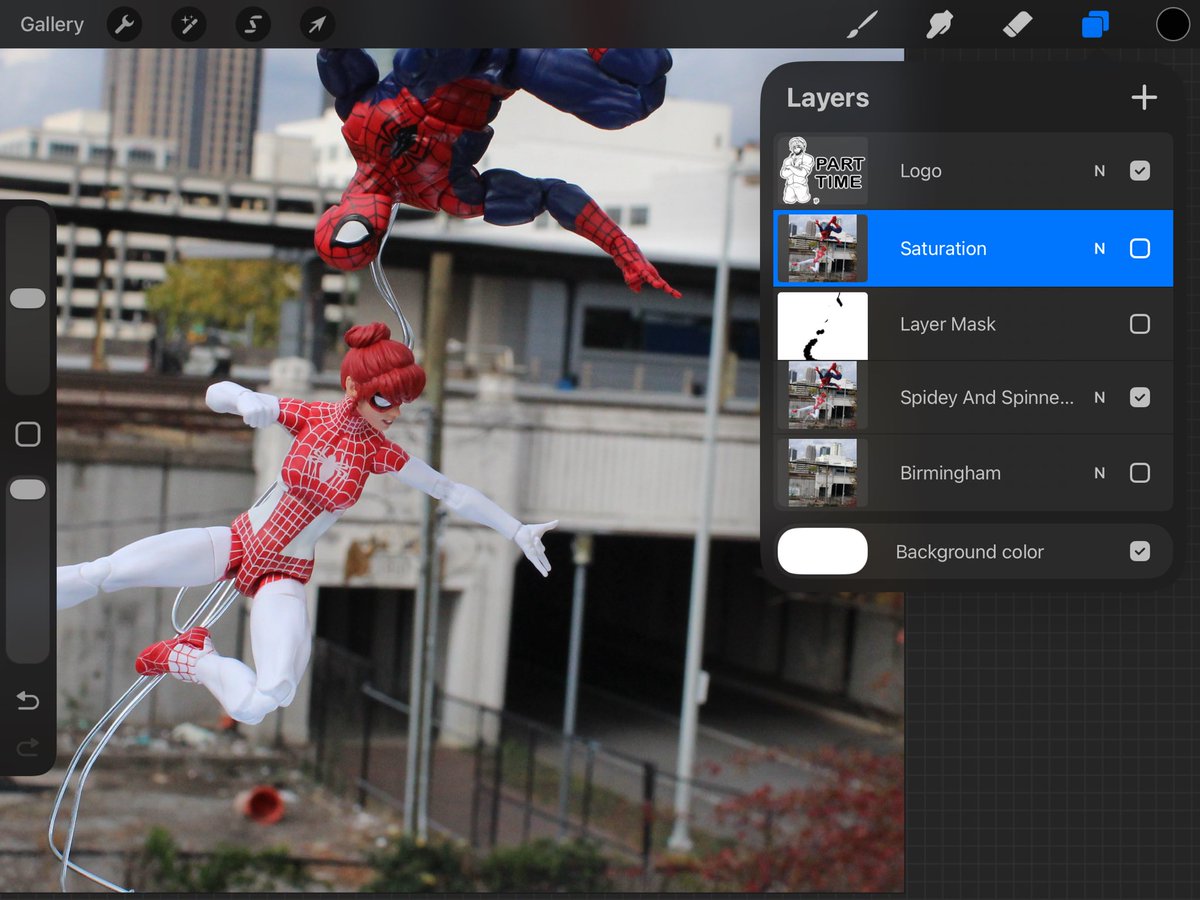The height and width of the screenshot is (900, 1200).
Task: Select the Layer Mask label
Action: [948, 324]
